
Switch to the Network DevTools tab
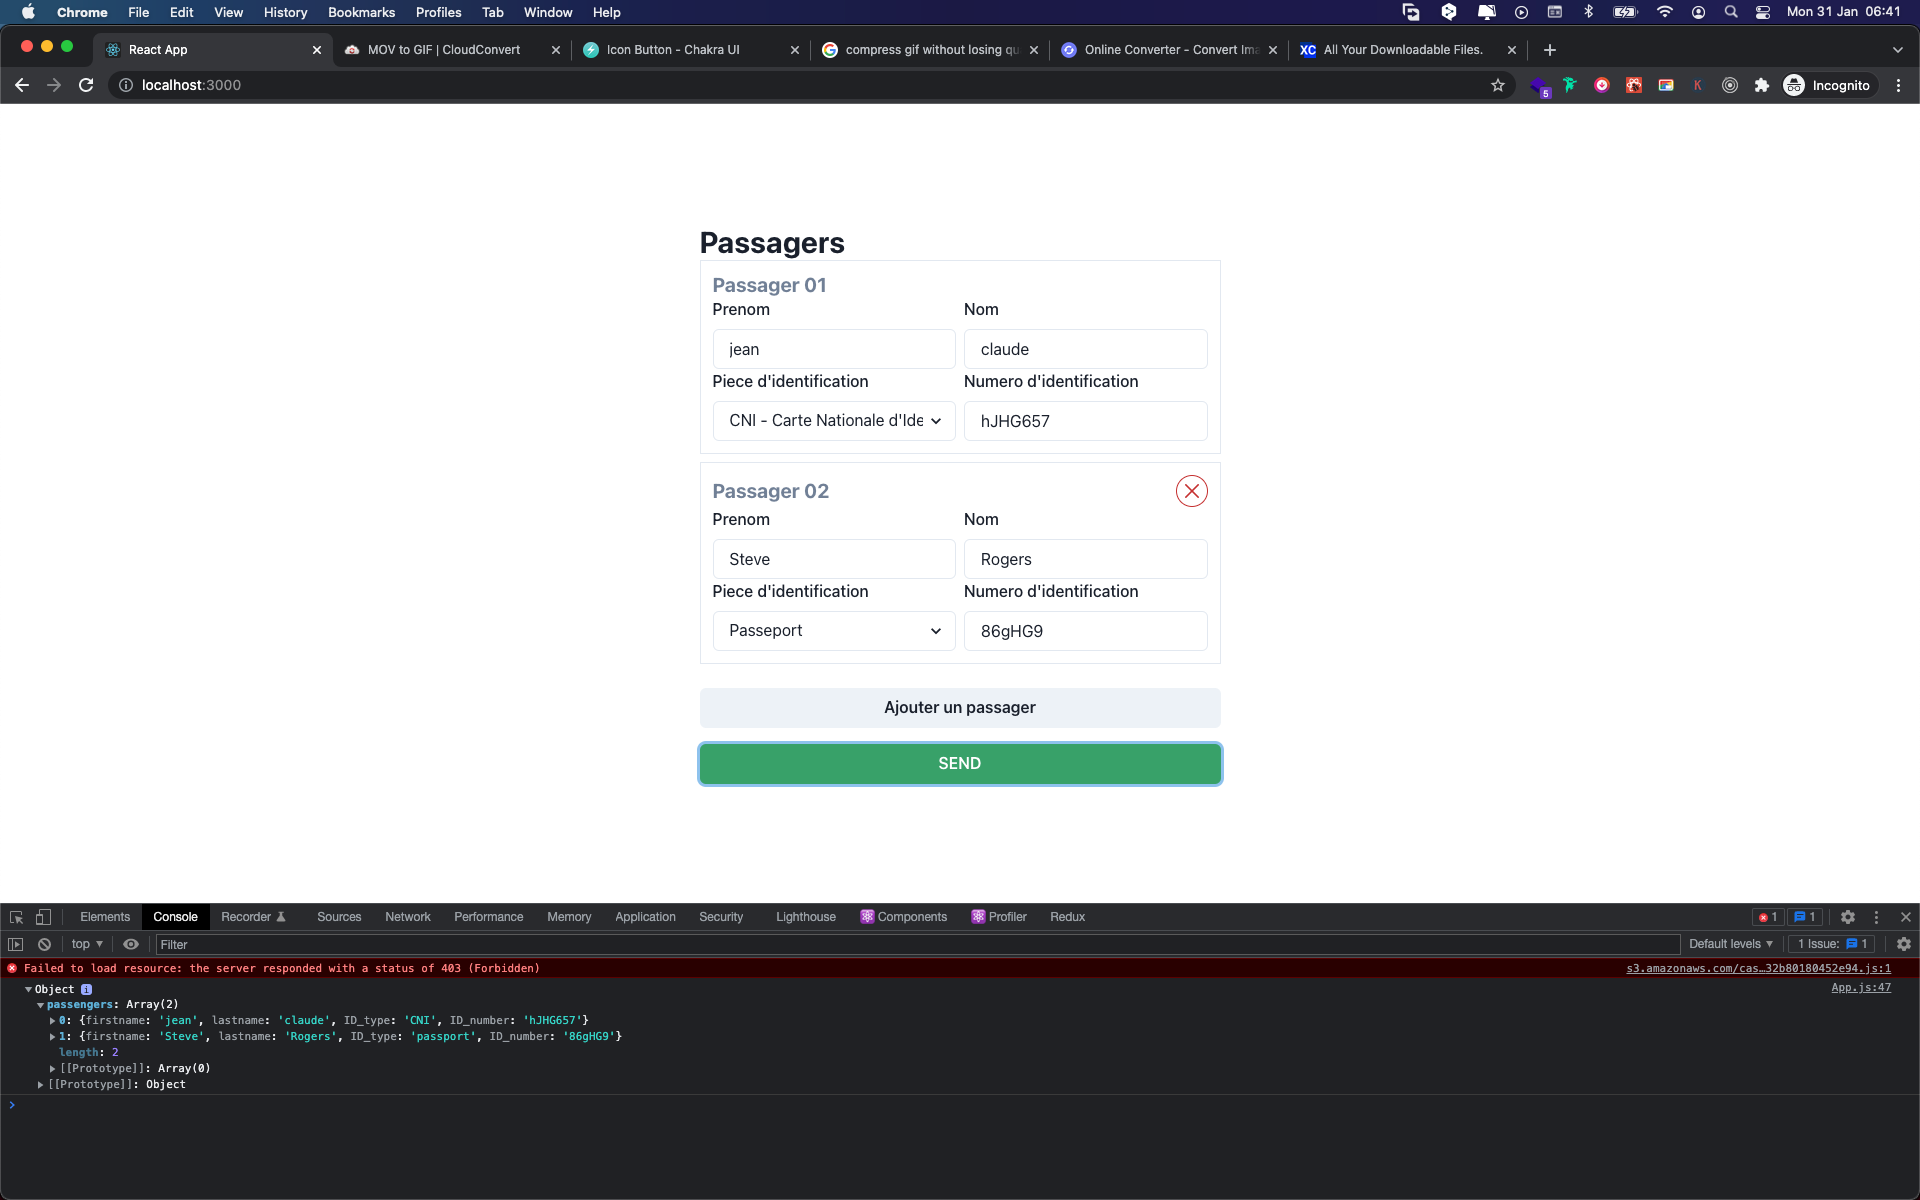point(407,917)
